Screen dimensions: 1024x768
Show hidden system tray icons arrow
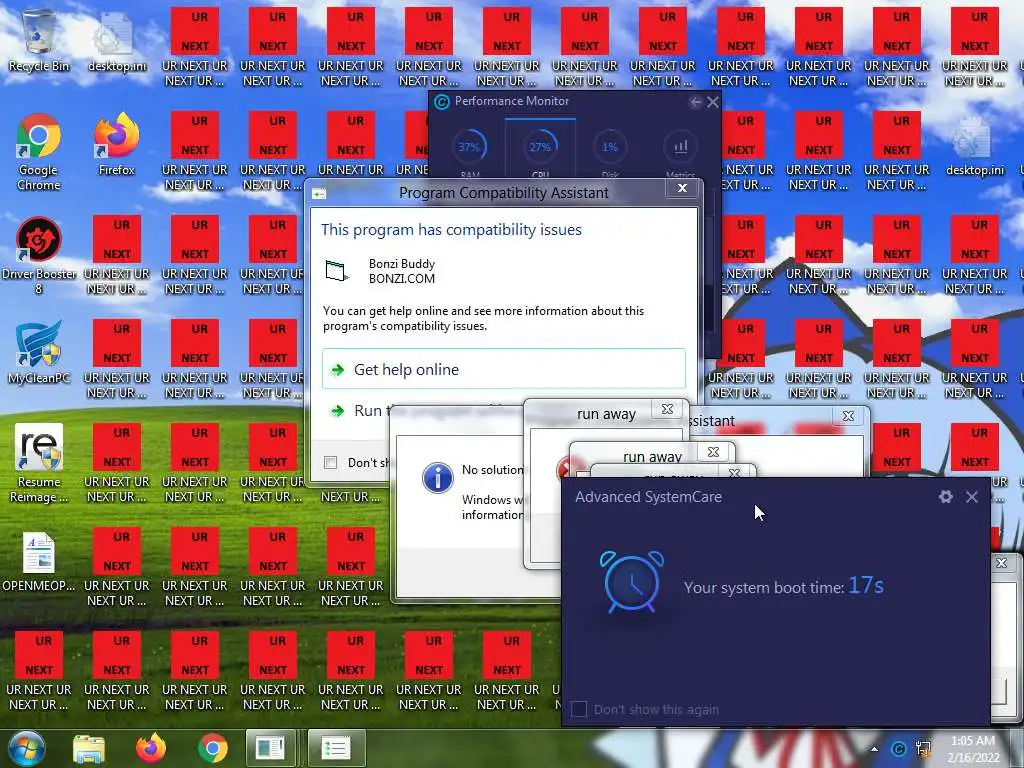874,749
